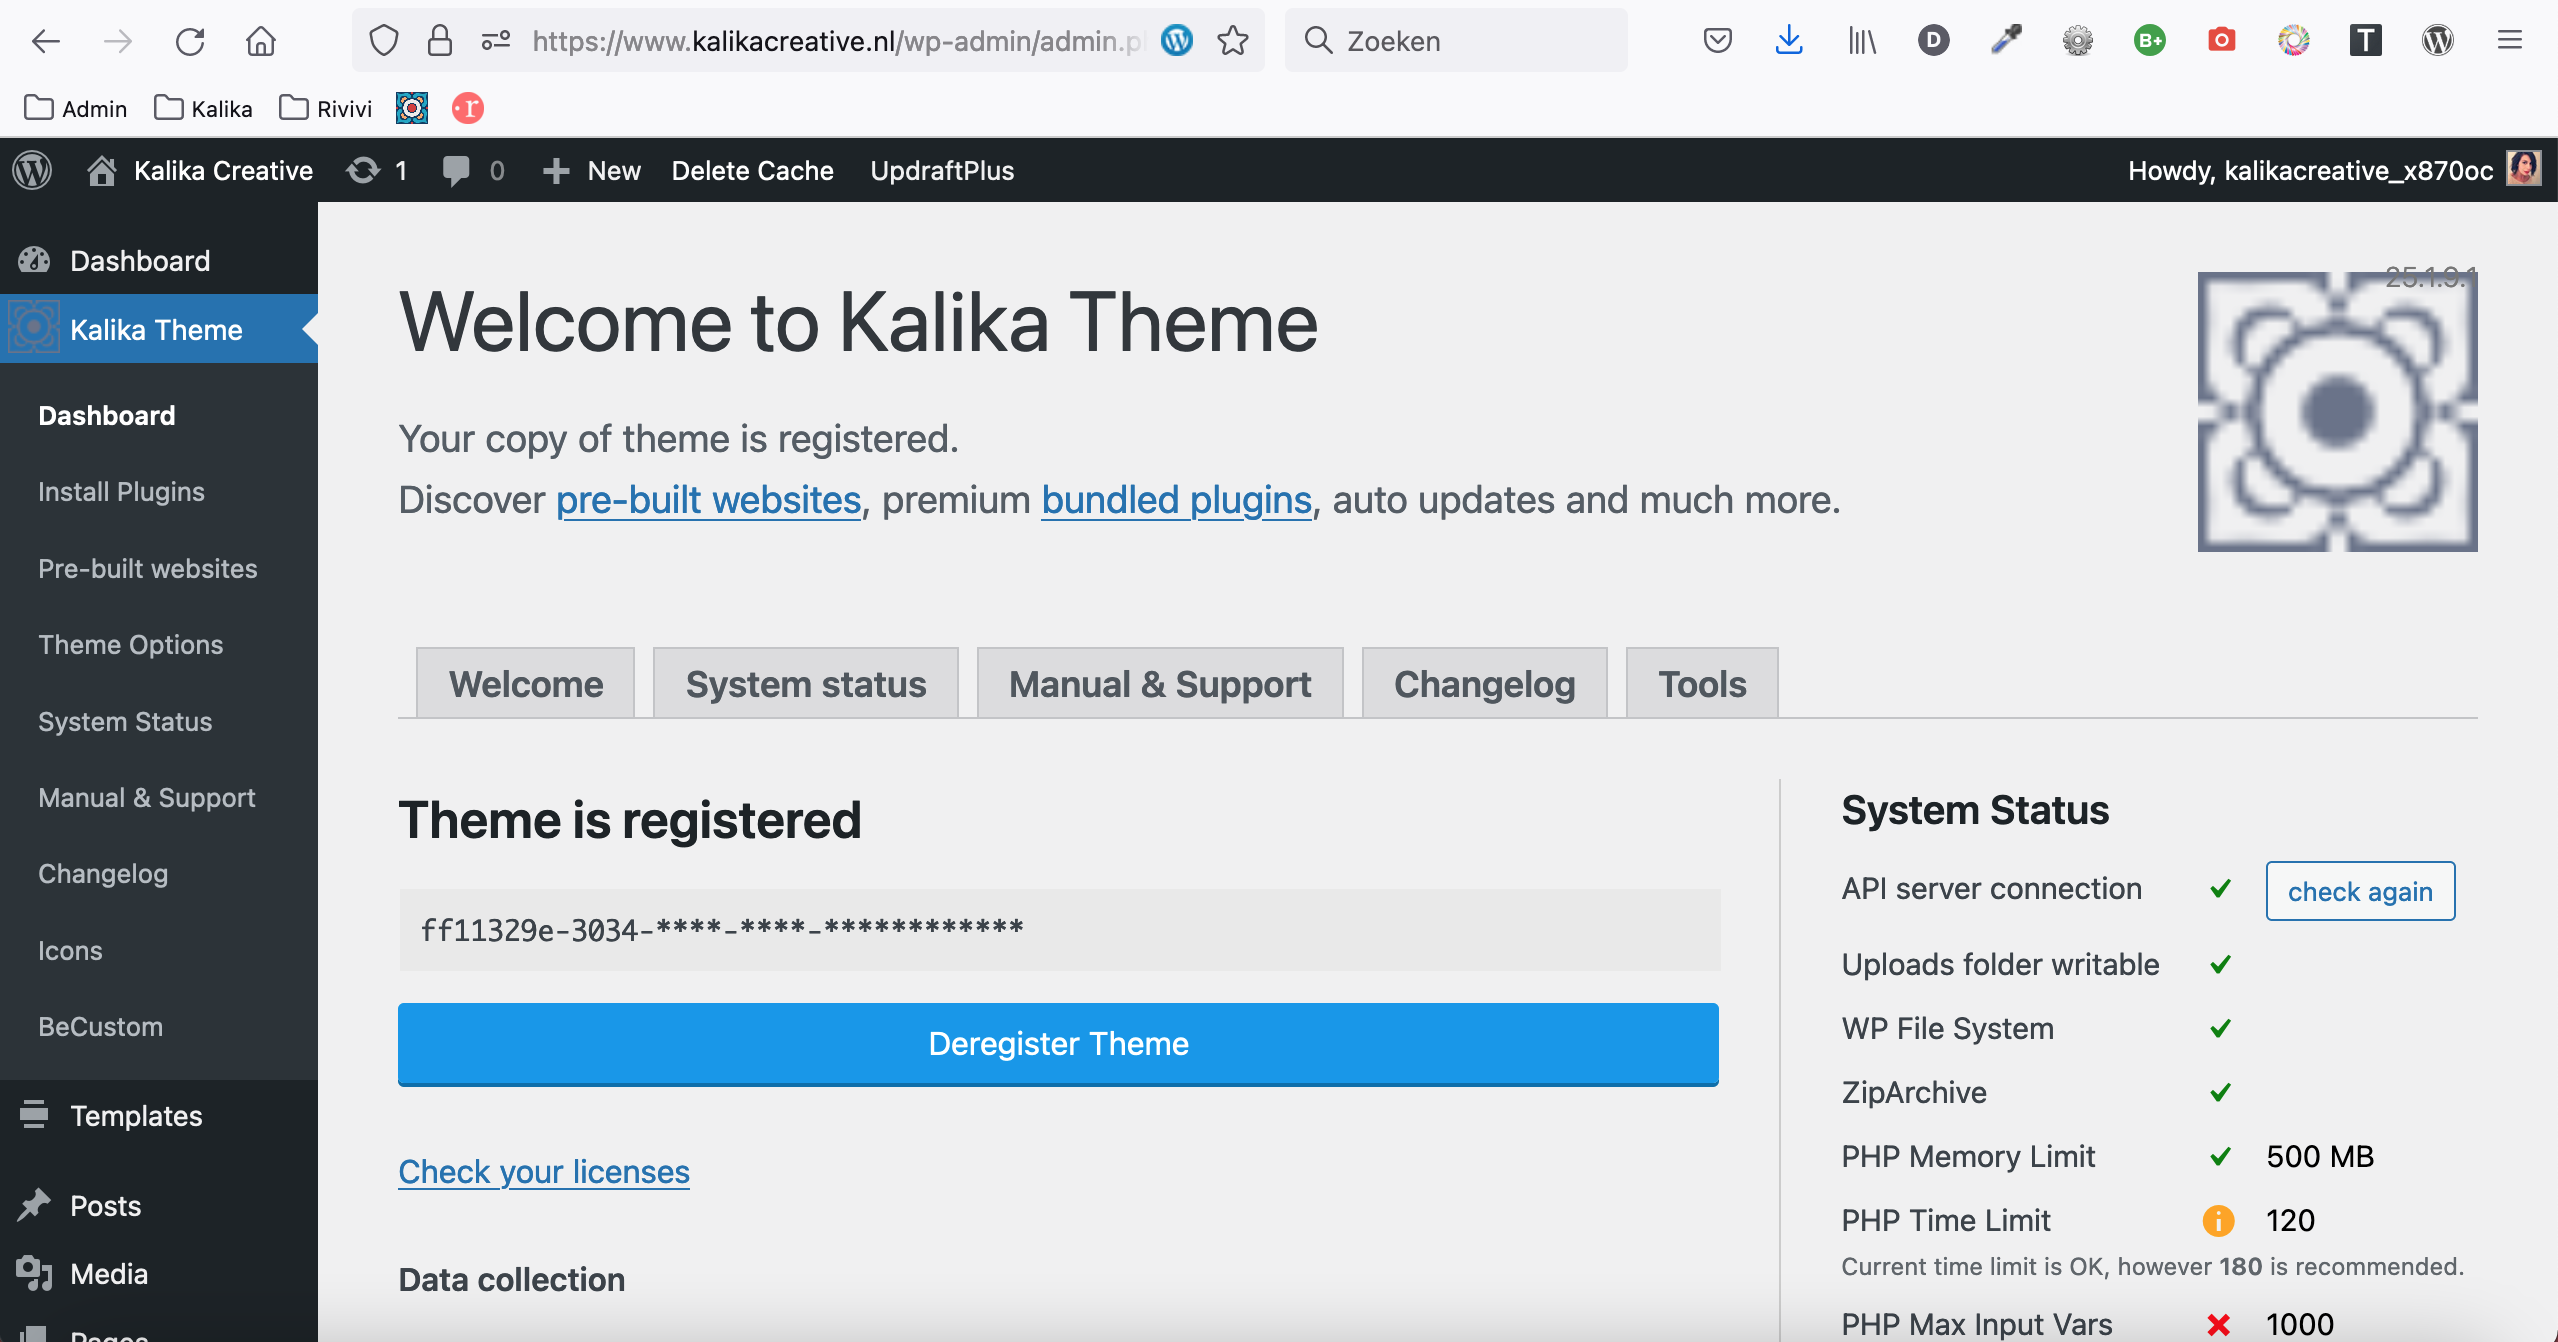2558x1342 pixels.
Task: Open the Kalika favicon bookmark
Action: pyautogui.click(x=412, y=108)
